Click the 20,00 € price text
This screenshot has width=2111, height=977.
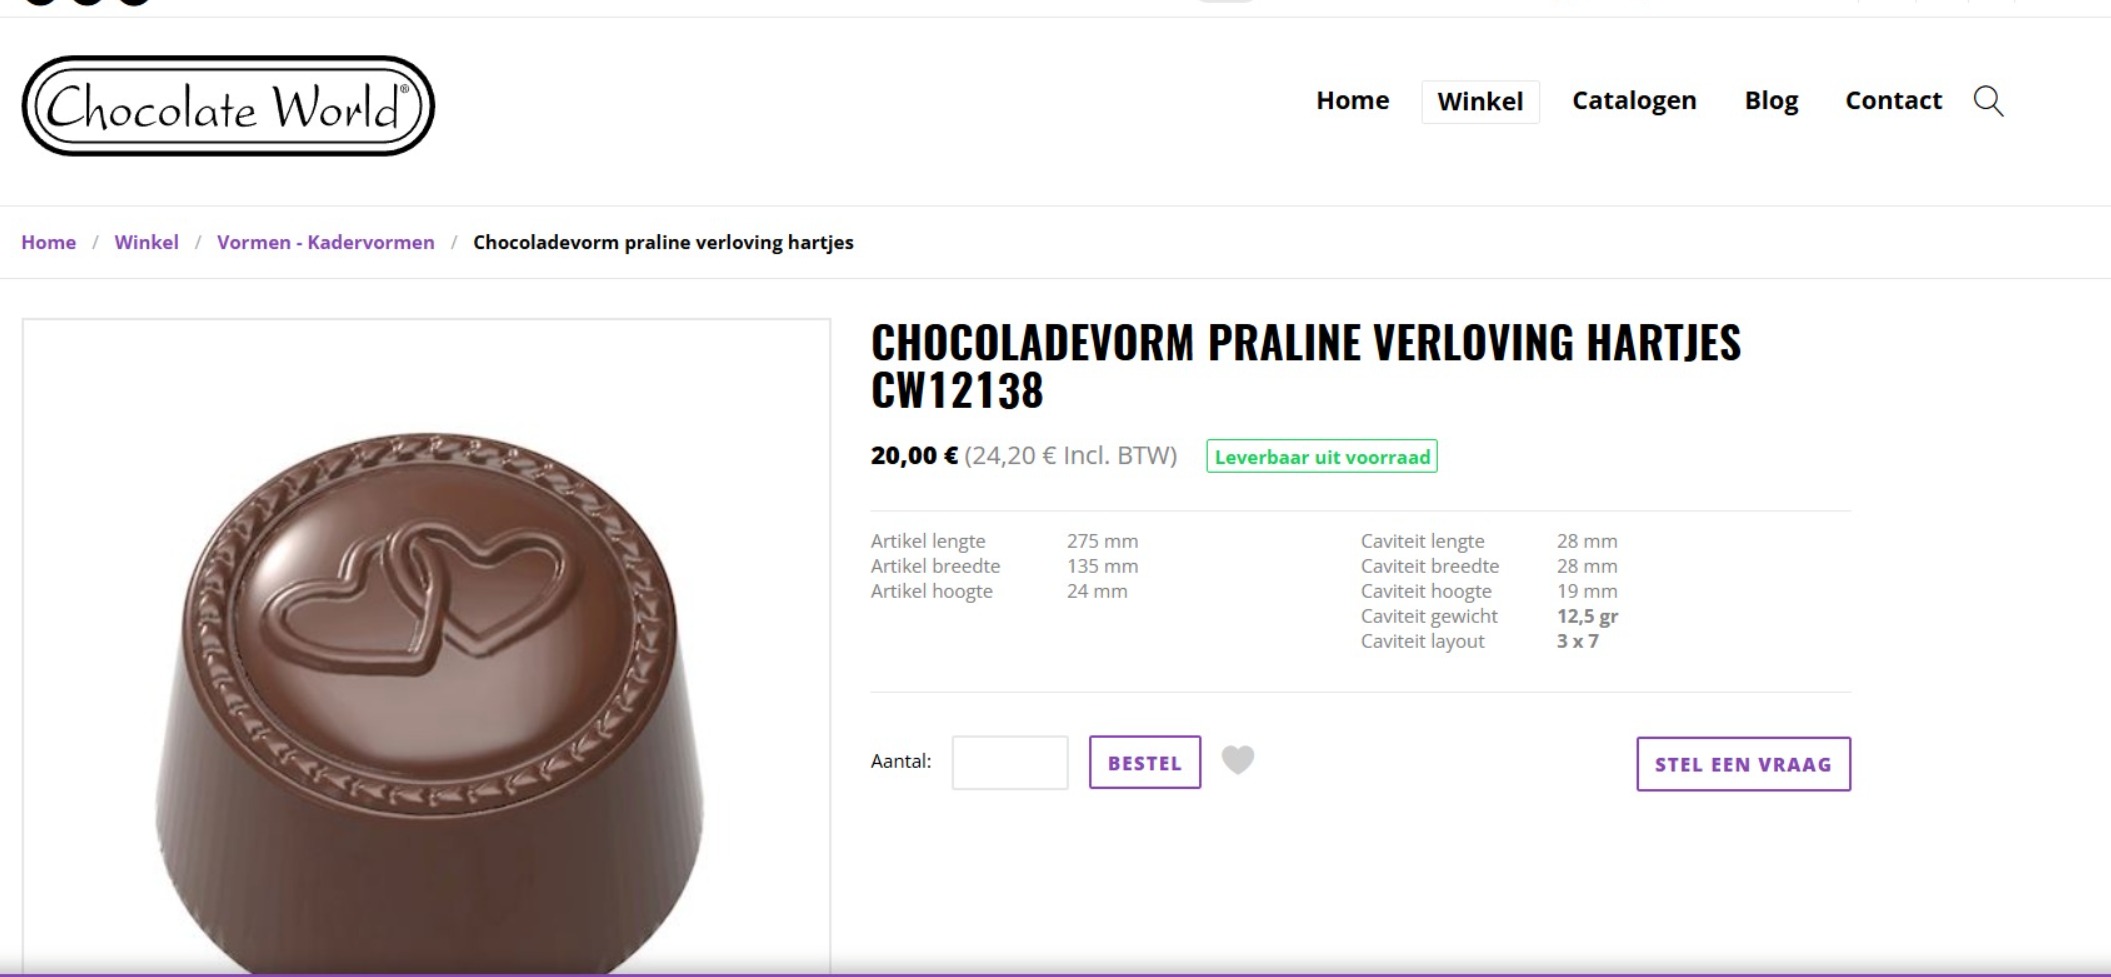pyautogui.click(x=914, y=456)
